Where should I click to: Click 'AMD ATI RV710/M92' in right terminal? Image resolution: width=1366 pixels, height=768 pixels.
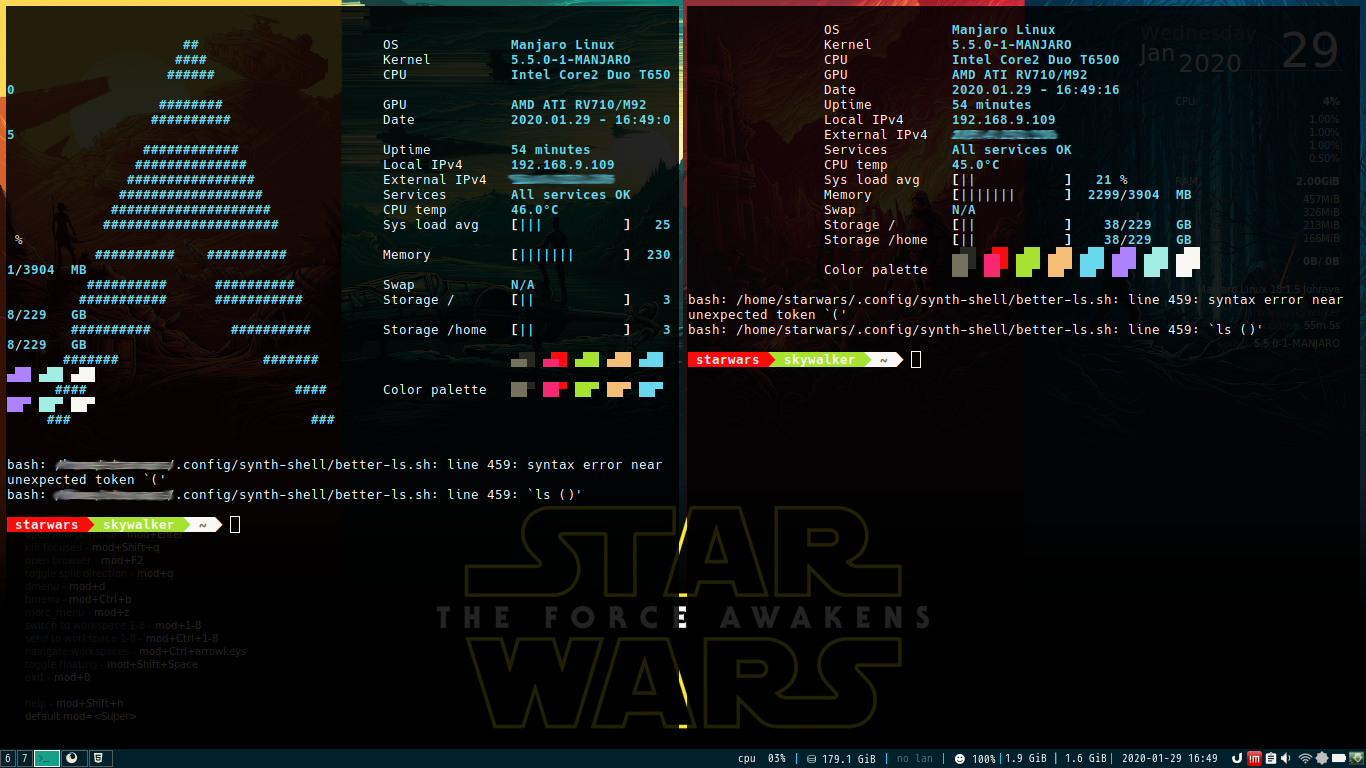coord(1020,75)
